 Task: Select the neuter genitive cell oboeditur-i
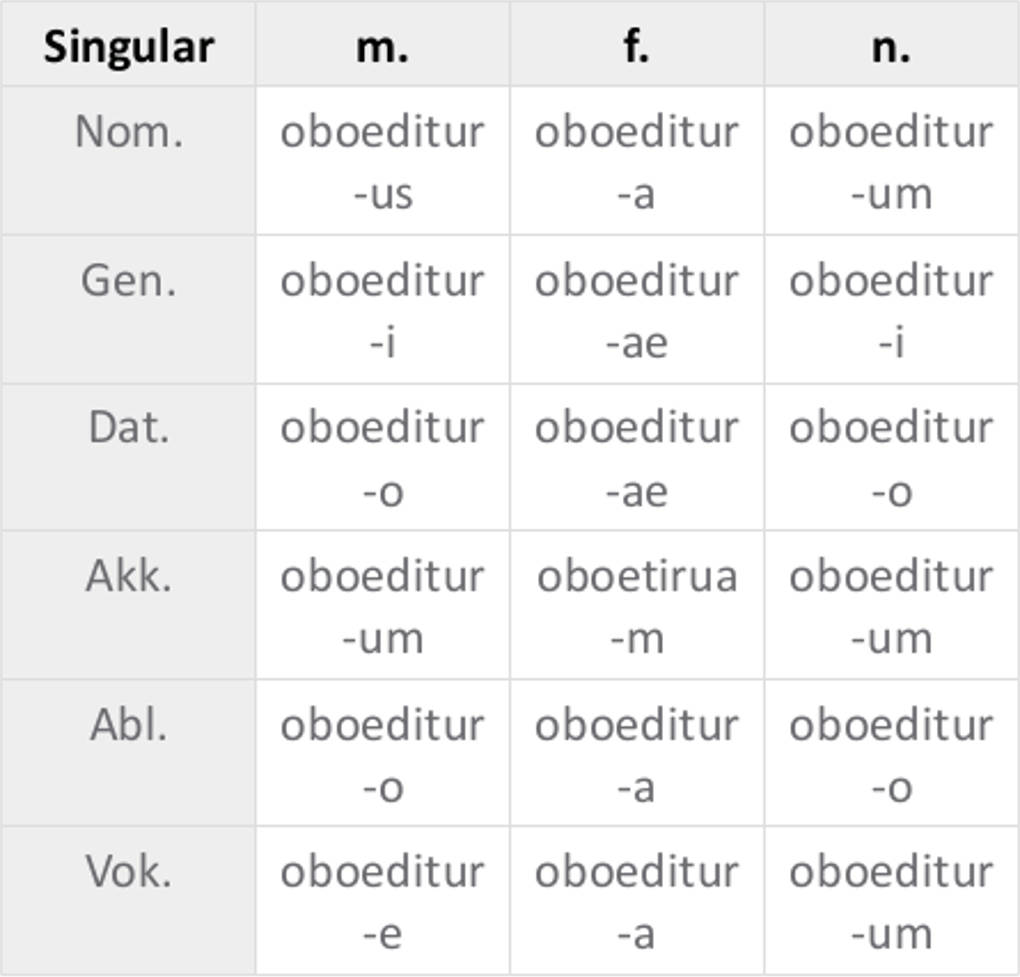891,309
